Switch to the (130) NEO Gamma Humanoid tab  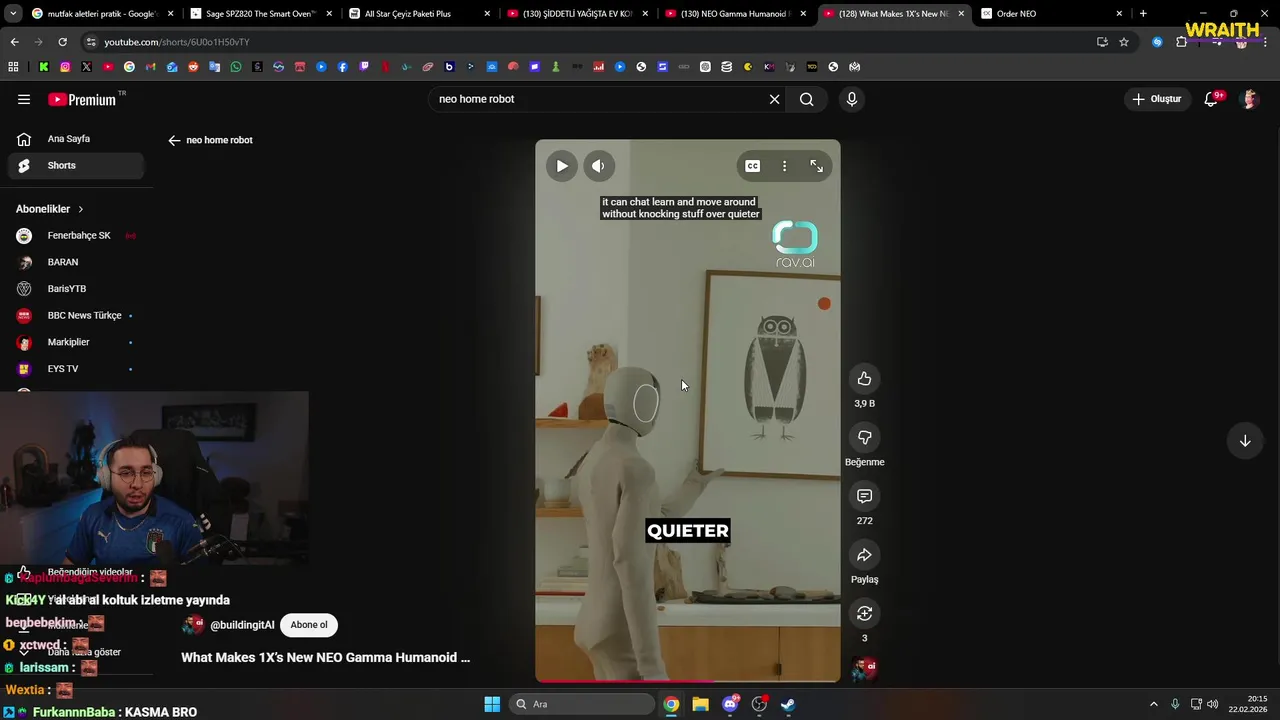(737, 14)
